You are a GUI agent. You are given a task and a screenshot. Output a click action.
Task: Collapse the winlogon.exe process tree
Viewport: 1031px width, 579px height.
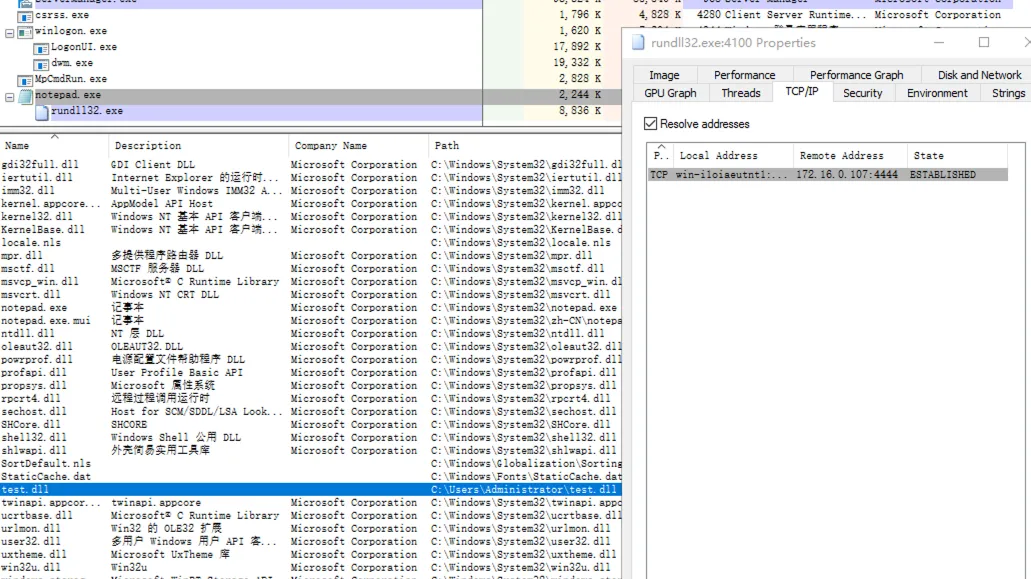pyautogui.click(x=10, y=32)
